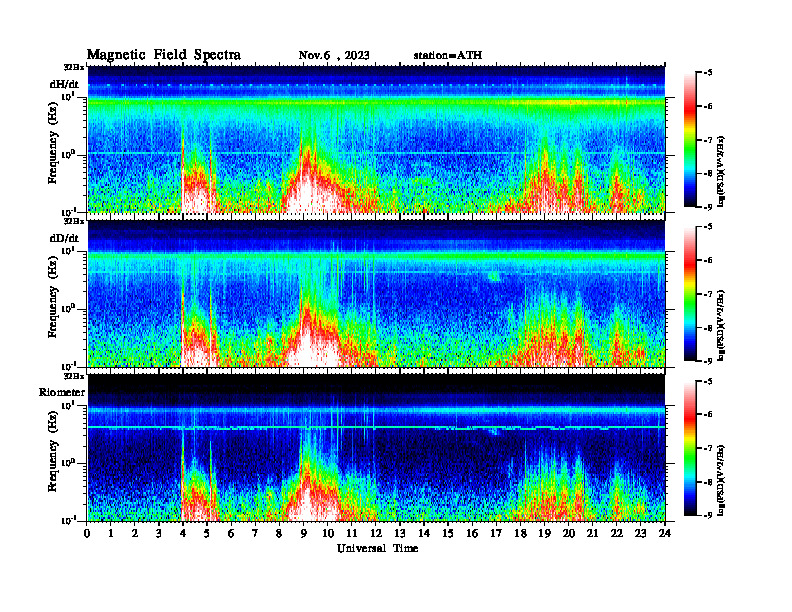This screenshot has height=612, width=792.
Task: Select the "Nov.6 , 2023" date label
Action: coord(334,56)
